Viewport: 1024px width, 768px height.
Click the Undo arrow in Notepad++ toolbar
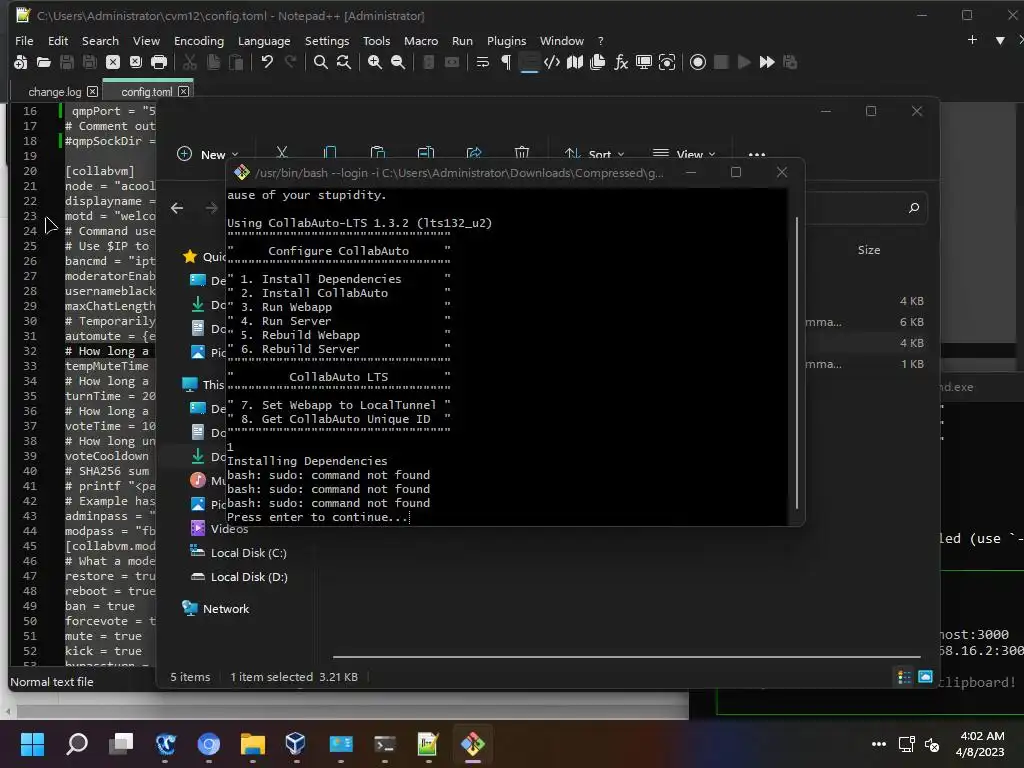tap(266, 62)
